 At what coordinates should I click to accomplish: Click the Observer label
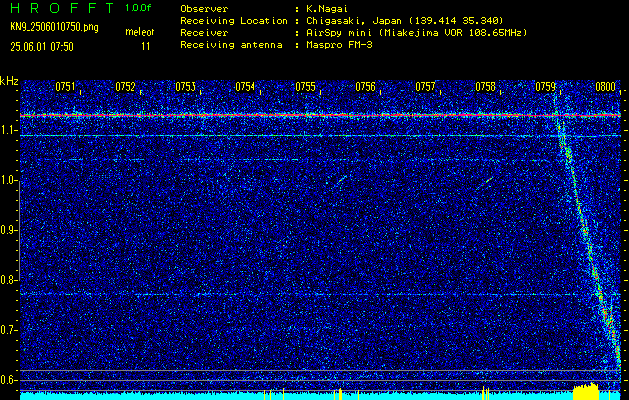(204, 9)
